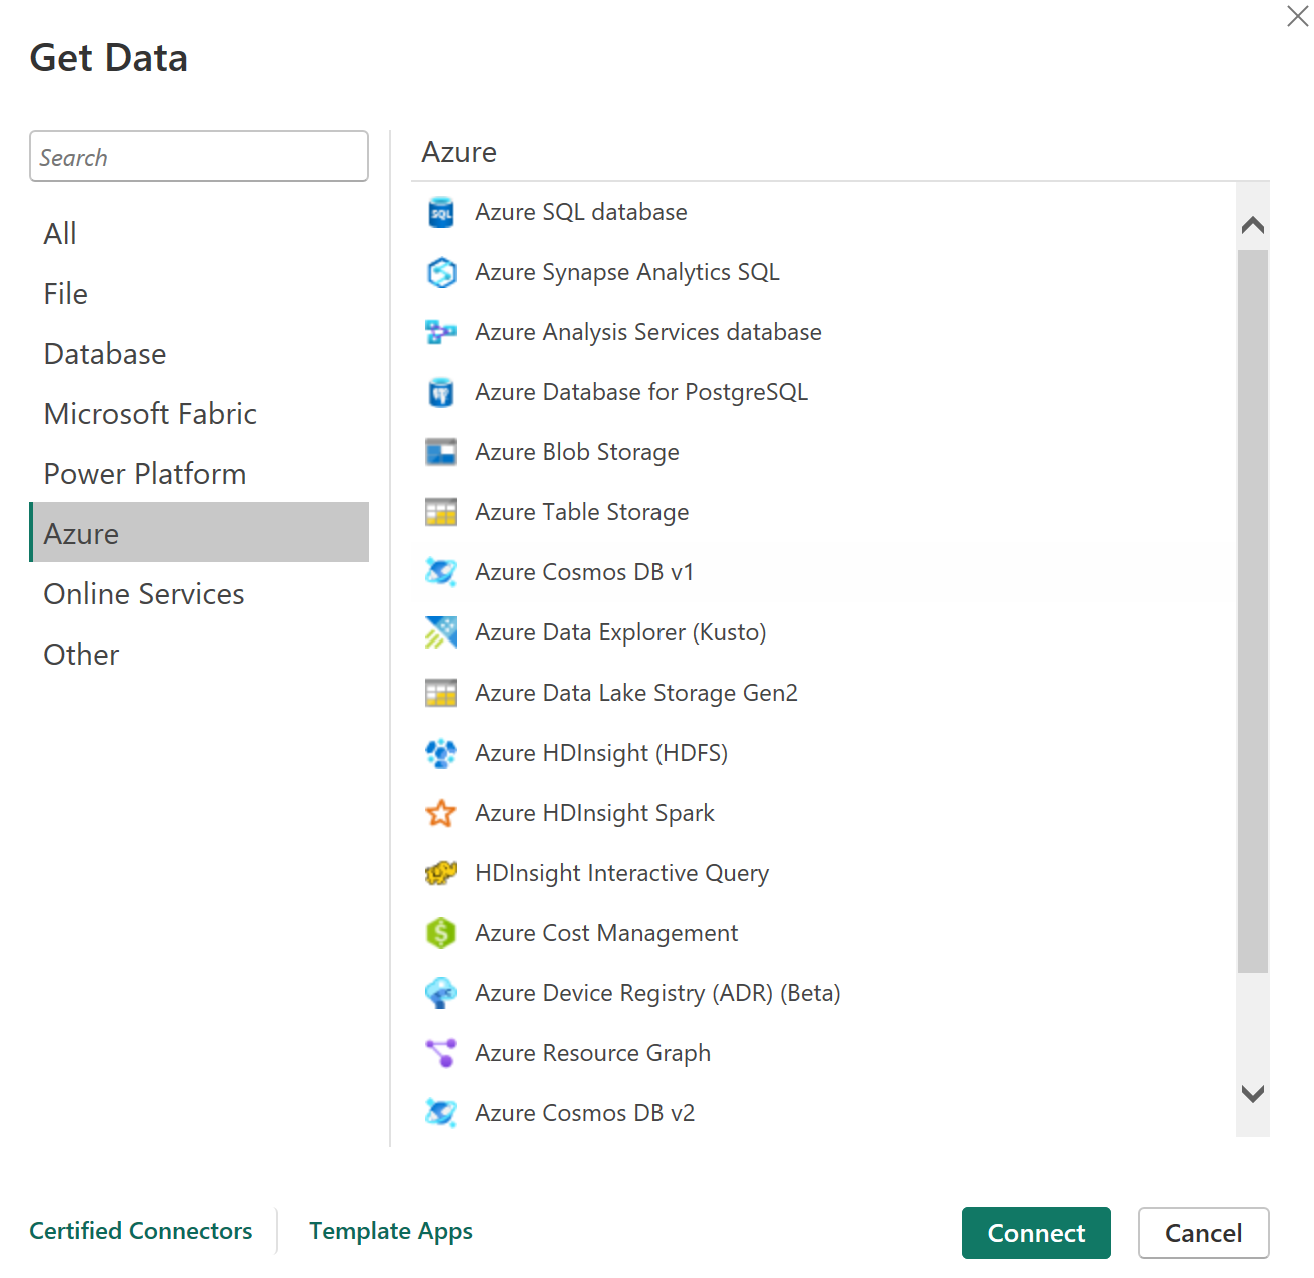
Task: Select the 'Azure Synapse Analytics SQL' text
Action: [x=627, y=272]
